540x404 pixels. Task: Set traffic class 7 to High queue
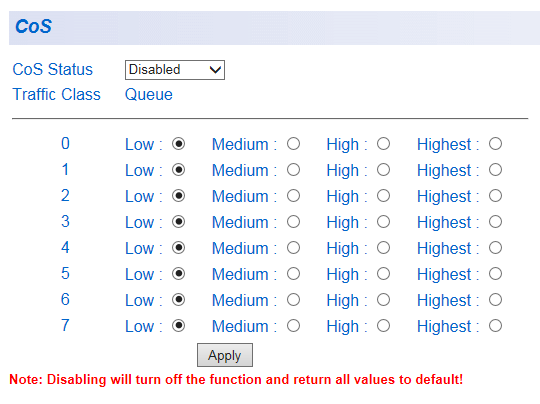coord(383,326)
